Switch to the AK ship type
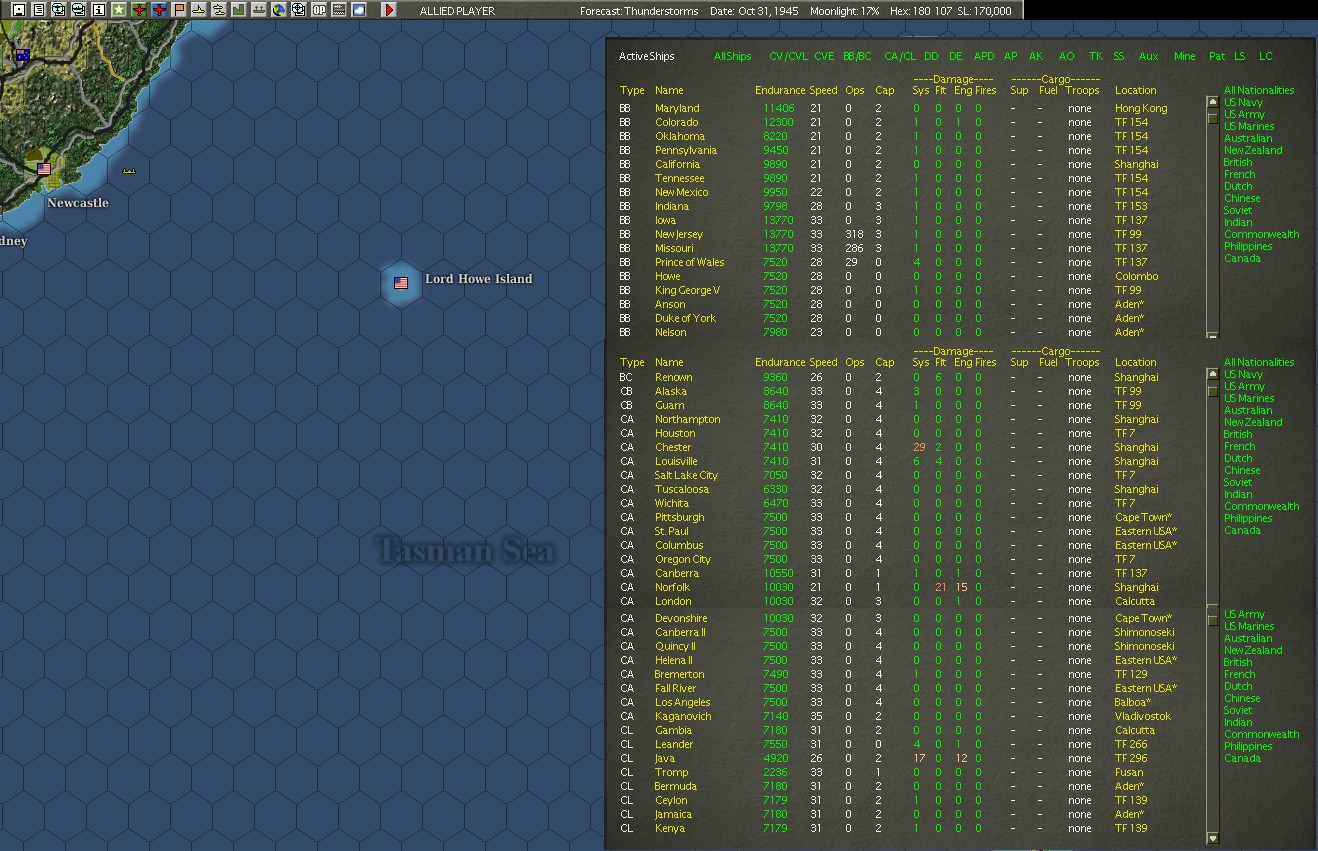The height and width of the screenshot is (851, 1318). tap(1035, 56)
